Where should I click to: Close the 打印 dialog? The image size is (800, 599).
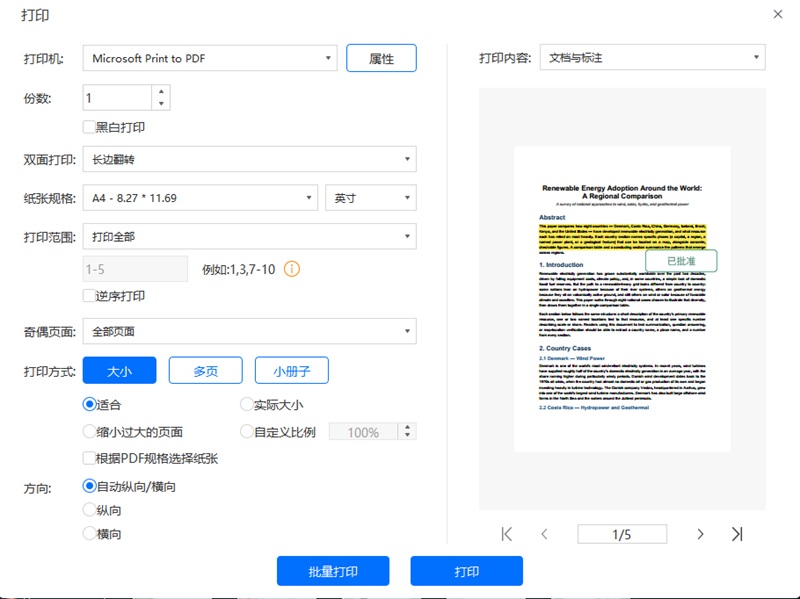point(778,14)
